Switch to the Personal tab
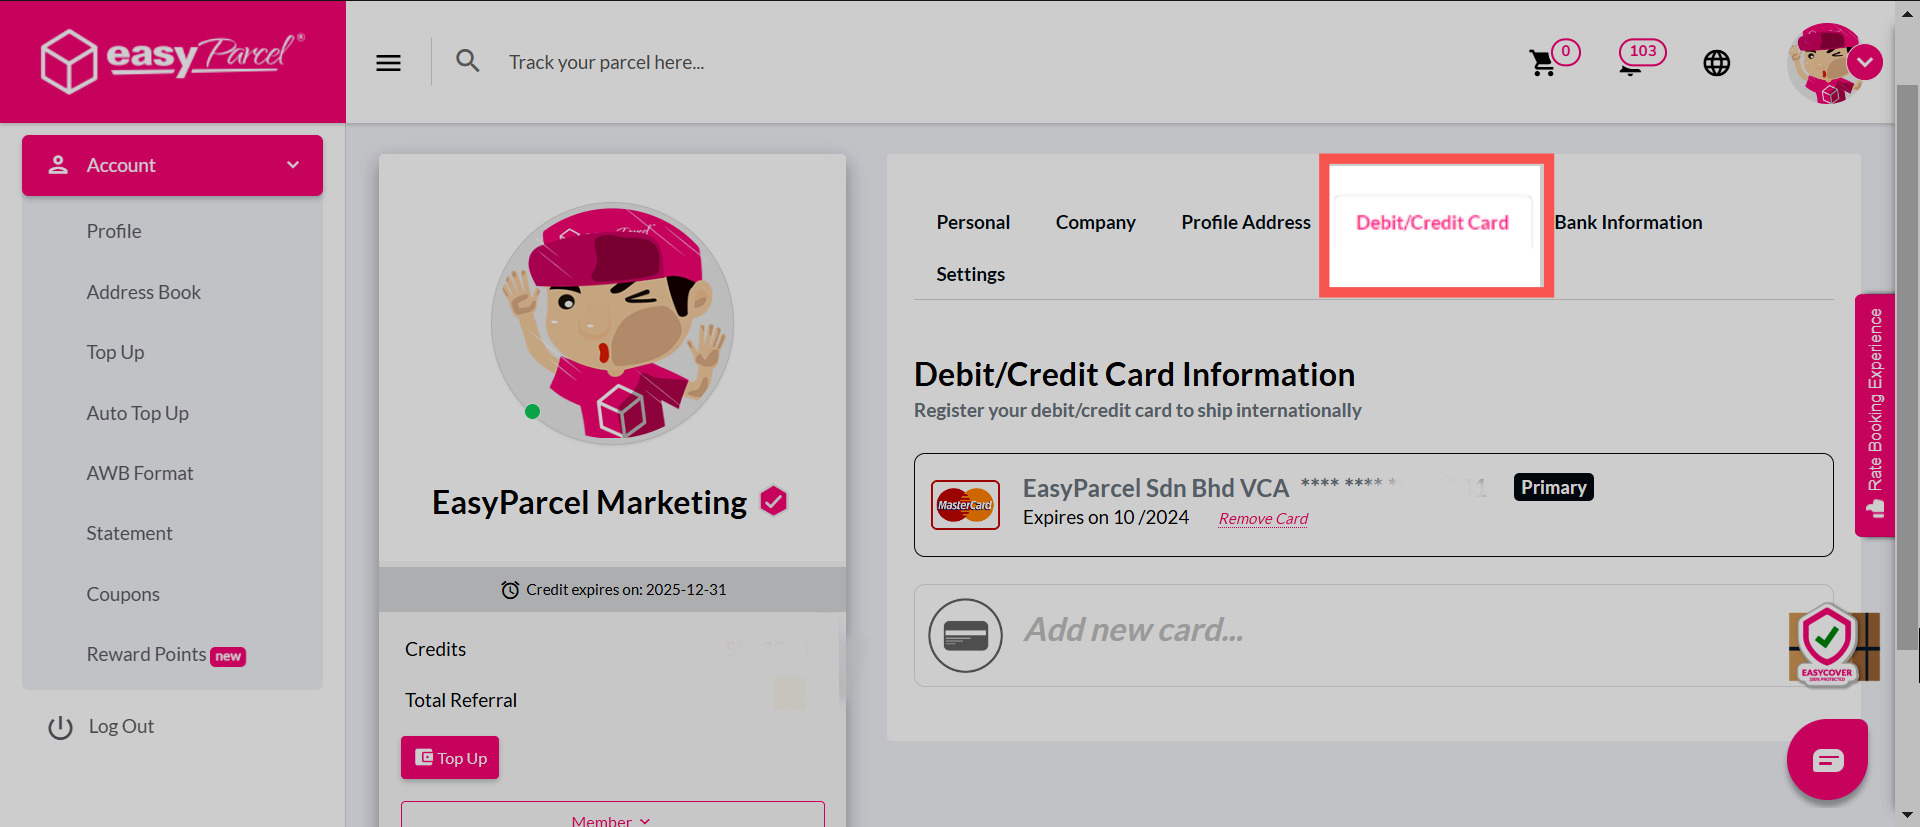The width and height of the screenshot is (1920, 827). (973, 222)
